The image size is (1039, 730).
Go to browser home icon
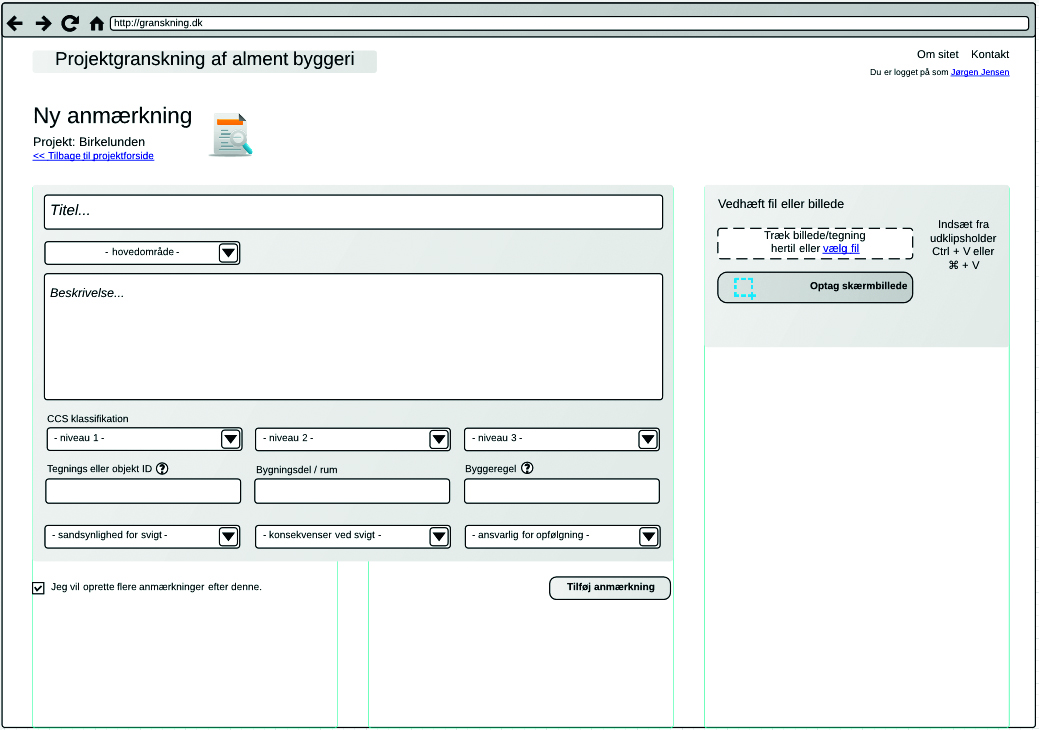[x=97, y=23]
